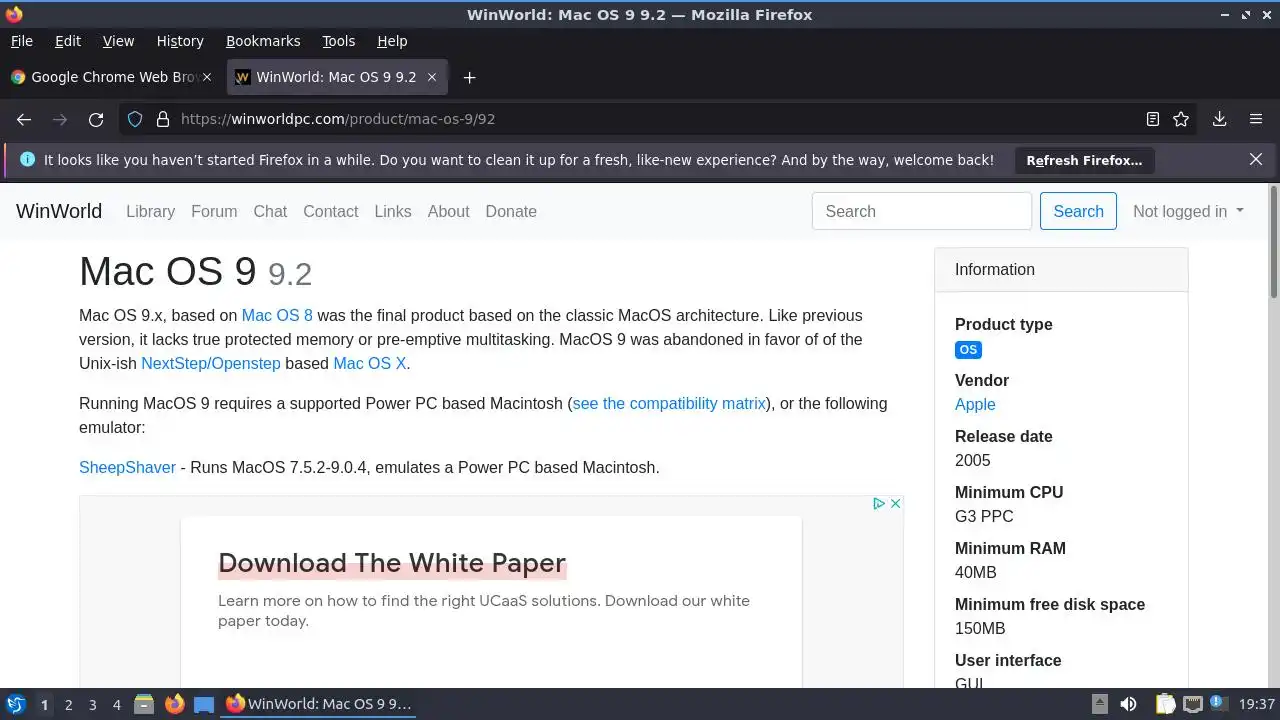
Task: Open the Edit menu
Action: pyautogui.click(x=68, y=41)
